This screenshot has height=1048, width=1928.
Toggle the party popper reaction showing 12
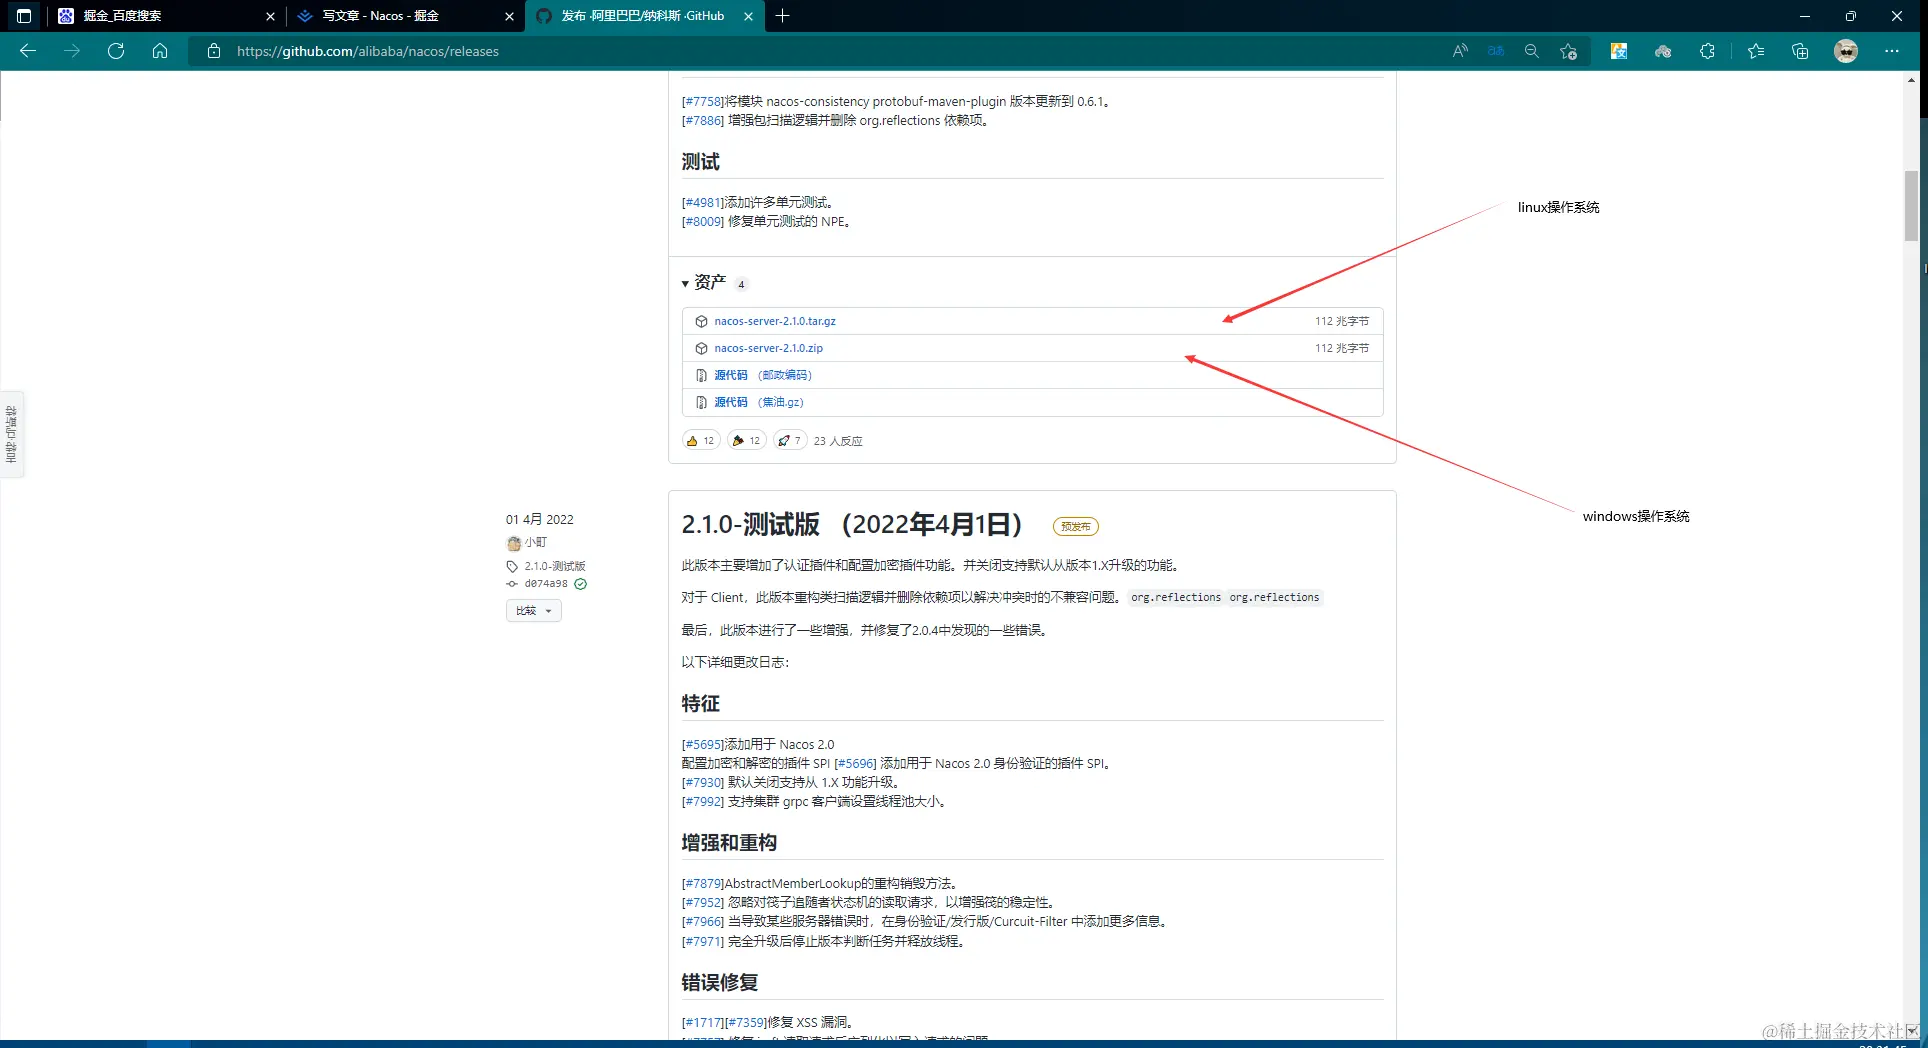click(x=747, y=440)
